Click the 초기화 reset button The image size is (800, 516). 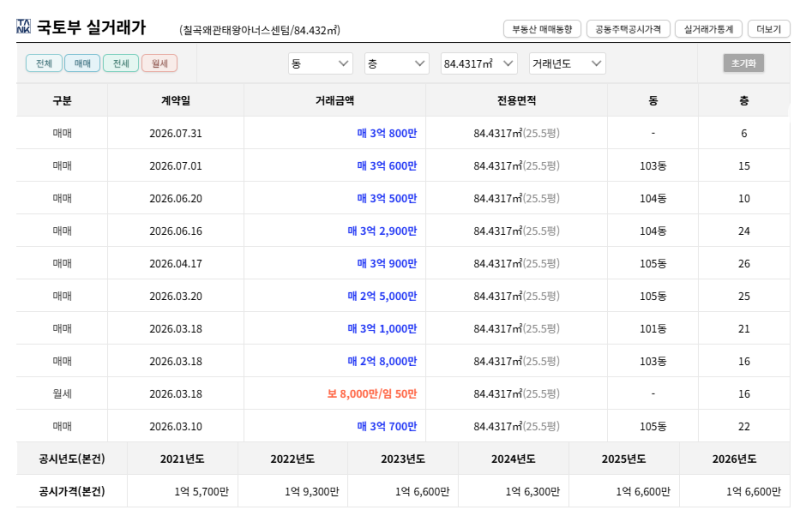pos(743,63)
